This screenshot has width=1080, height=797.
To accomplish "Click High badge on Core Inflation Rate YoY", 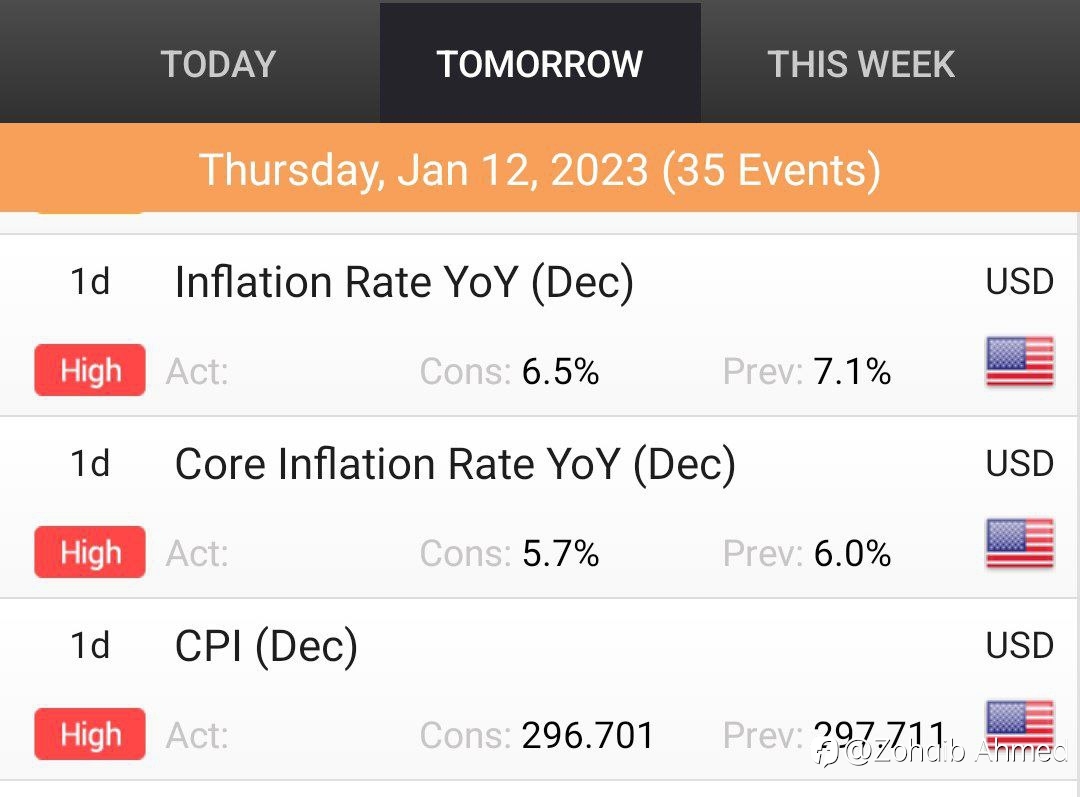I will [90, 552].
